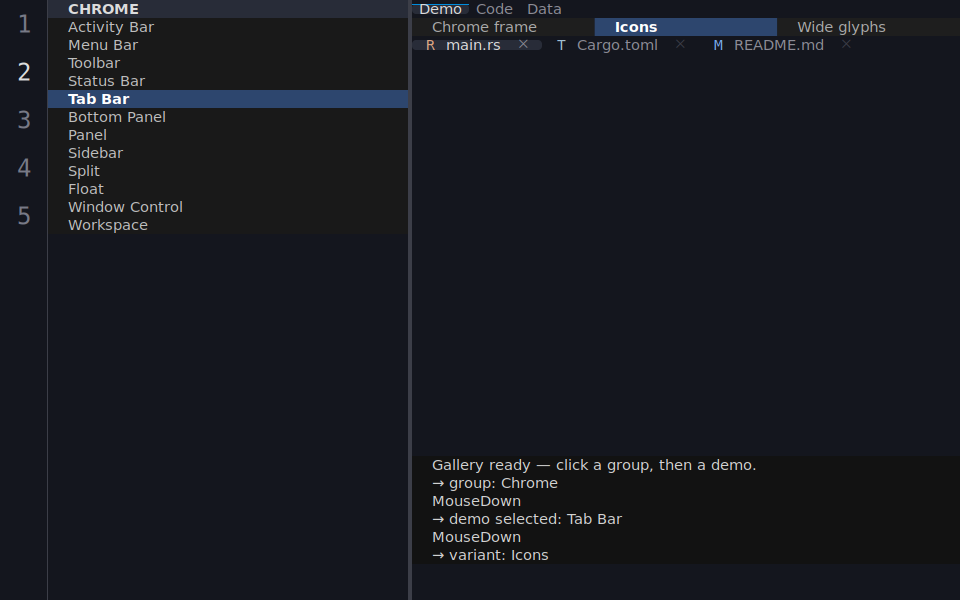Image resolution: width=960 pixels, height=600 pixels.
Task: Open the Window Control demo
Action: (228, 207)
